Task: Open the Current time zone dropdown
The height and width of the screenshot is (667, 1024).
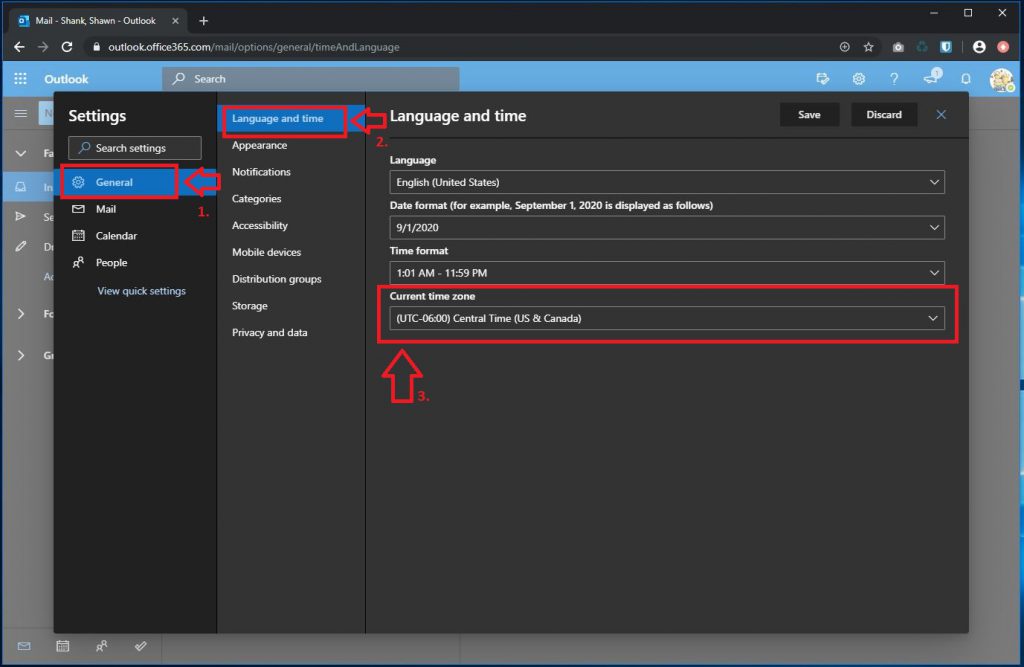Action: coord(667,318)
